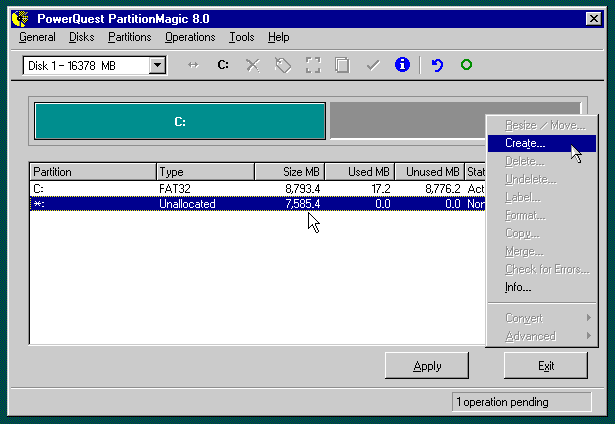Open the Partitions menu

(x=129, y=37)
